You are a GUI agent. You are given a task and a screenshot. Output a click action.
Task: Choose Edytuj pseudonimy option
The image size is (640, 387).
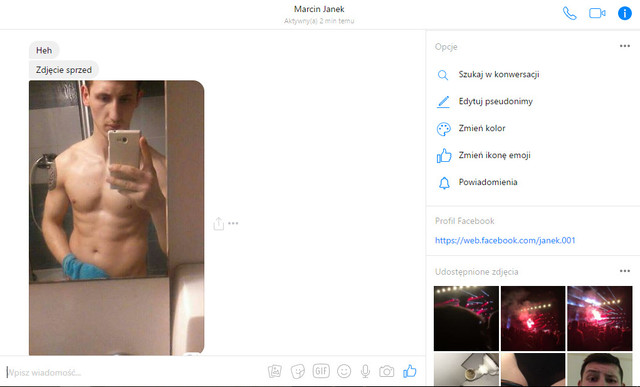496,101
